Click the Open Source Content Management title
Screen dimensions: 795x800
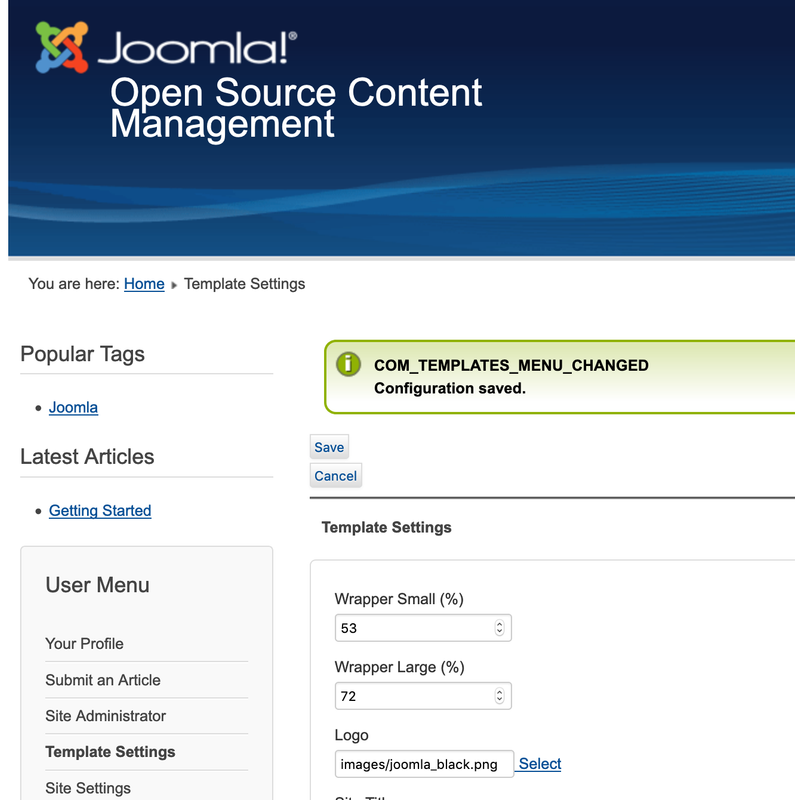click(x=296, y=108)
